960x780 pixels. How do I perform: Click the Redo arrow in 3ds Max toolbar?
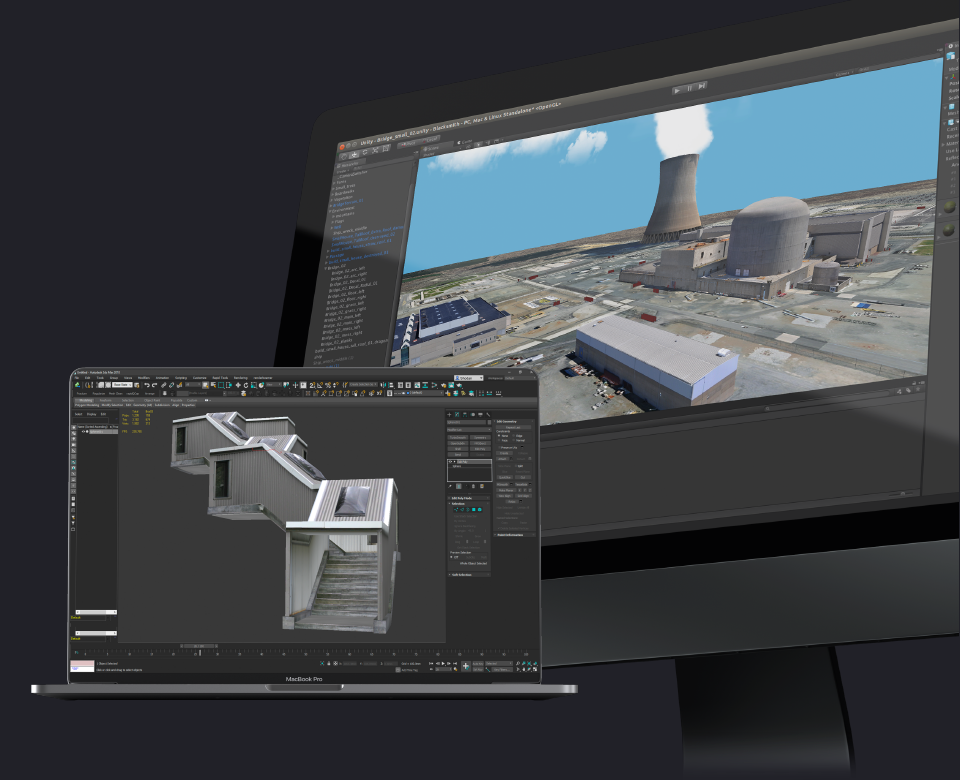pos(154,385)
